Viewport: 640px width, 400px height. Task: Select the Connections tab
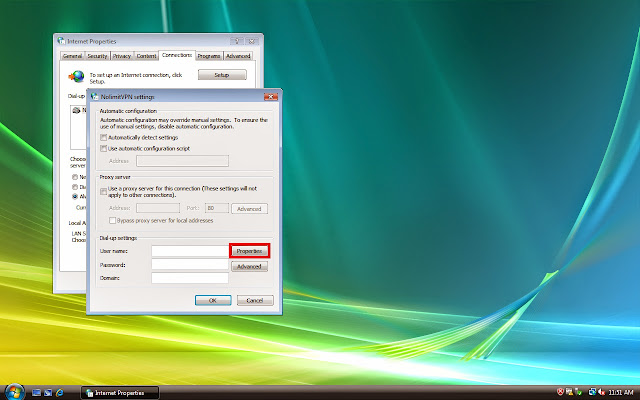[x=177, y=55]
